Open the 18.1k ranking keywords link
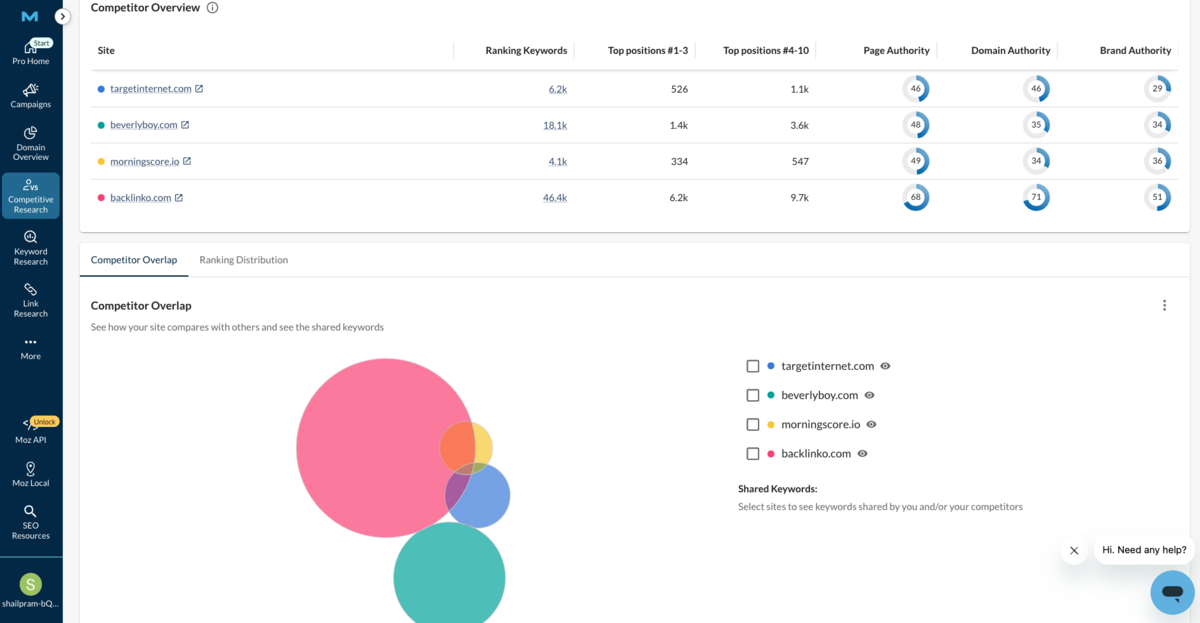Image resolution: width=1200 pixels, height=623 pixels. pos(555,125)
